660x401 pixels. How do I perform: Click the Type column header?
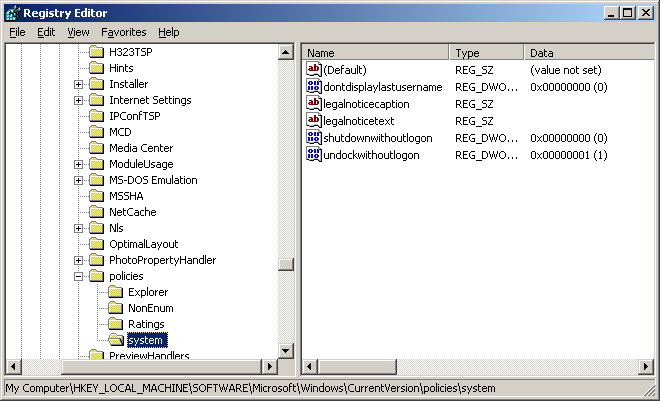pyautogui.click(x=486, y=52)
